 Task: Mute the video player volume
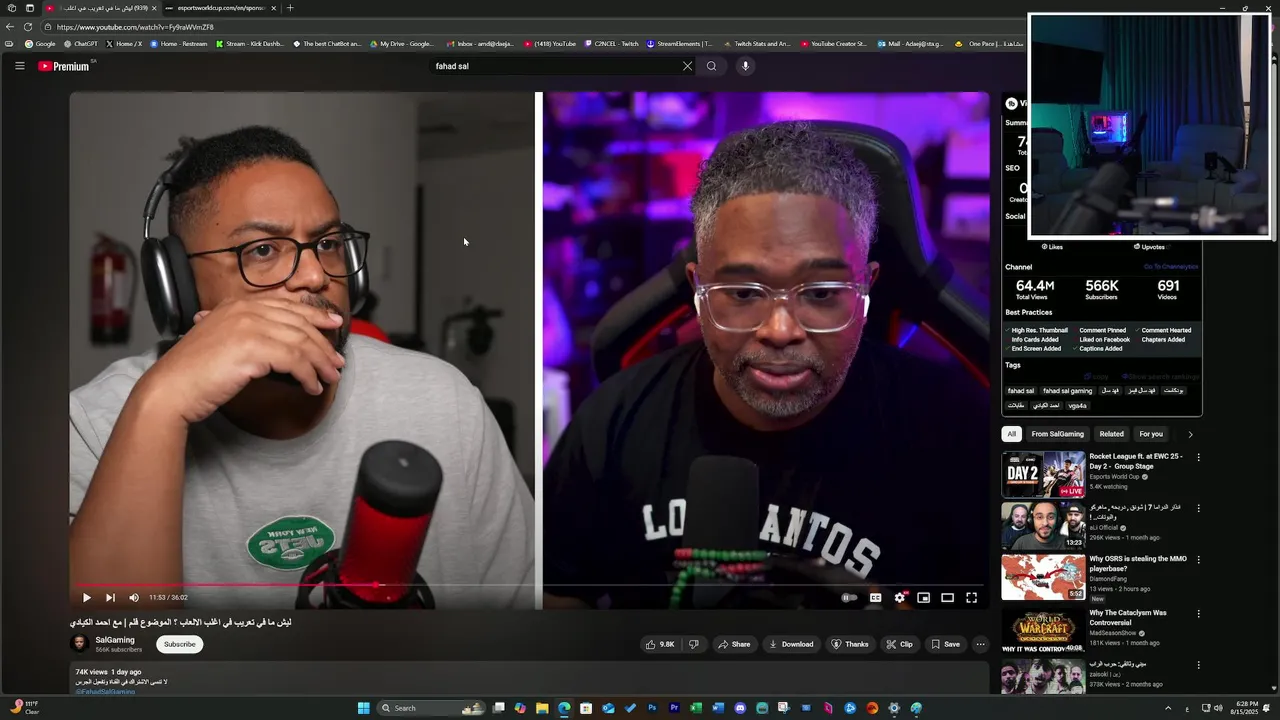[x=134, y=597]
